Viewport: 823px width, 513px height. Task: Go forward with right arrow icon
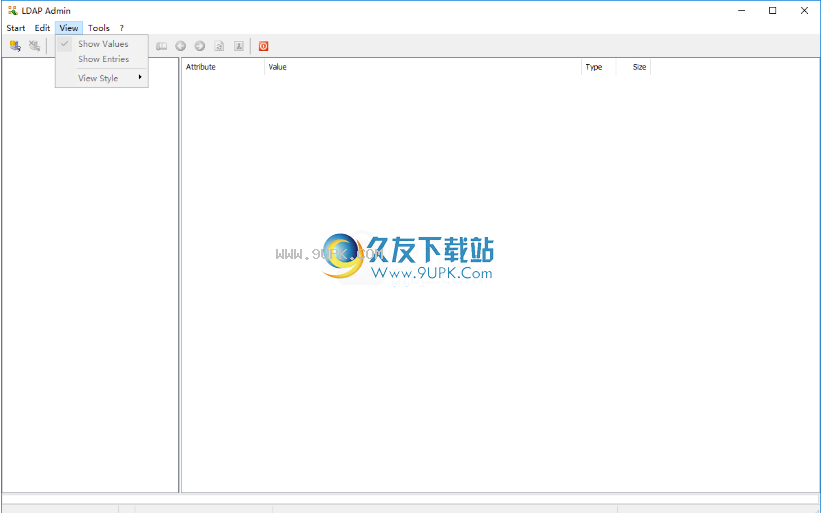(200, 46)
